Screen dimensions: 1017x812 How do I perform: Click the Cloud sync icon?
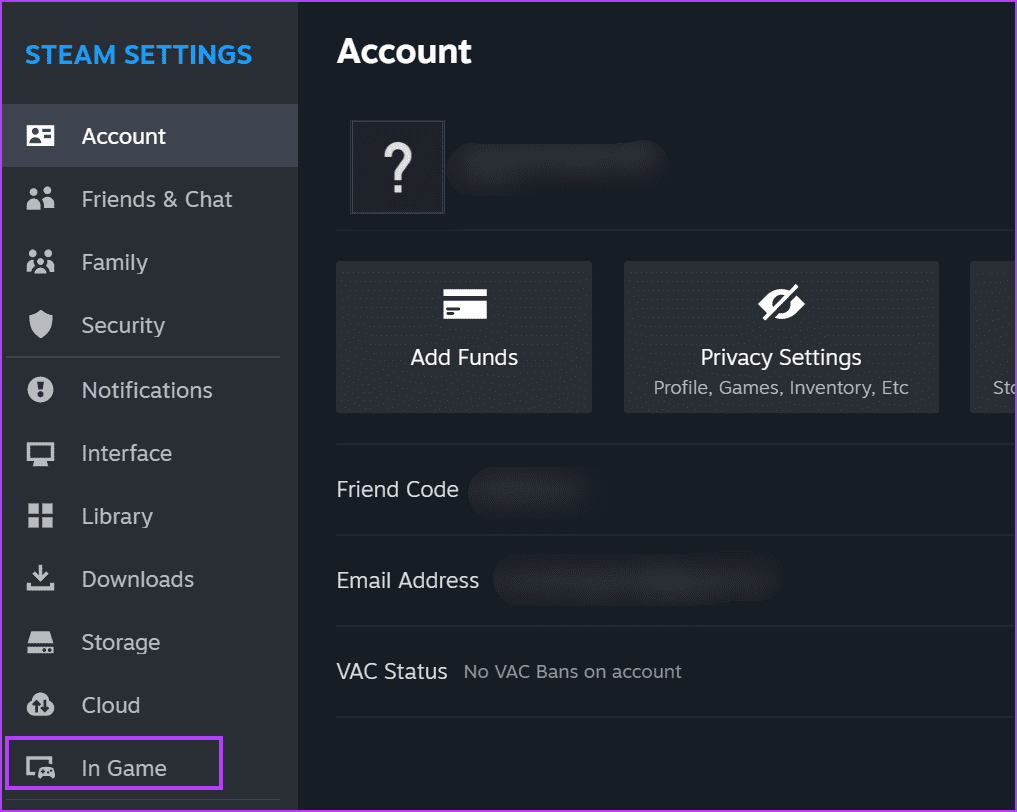(40, 704)
